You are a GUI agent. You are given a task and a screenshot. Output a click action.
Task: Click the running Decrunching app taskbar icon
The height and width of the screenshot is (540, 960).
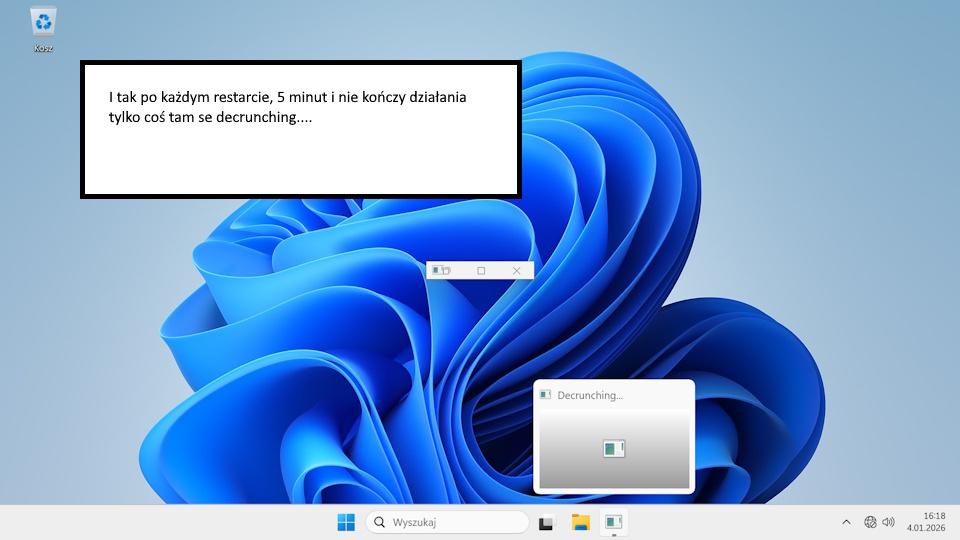[613, 522]
